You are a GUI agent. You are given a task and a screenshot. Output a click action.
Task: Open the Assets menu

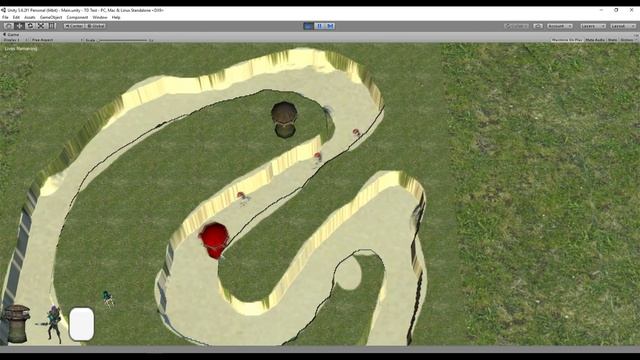point(29,17)
